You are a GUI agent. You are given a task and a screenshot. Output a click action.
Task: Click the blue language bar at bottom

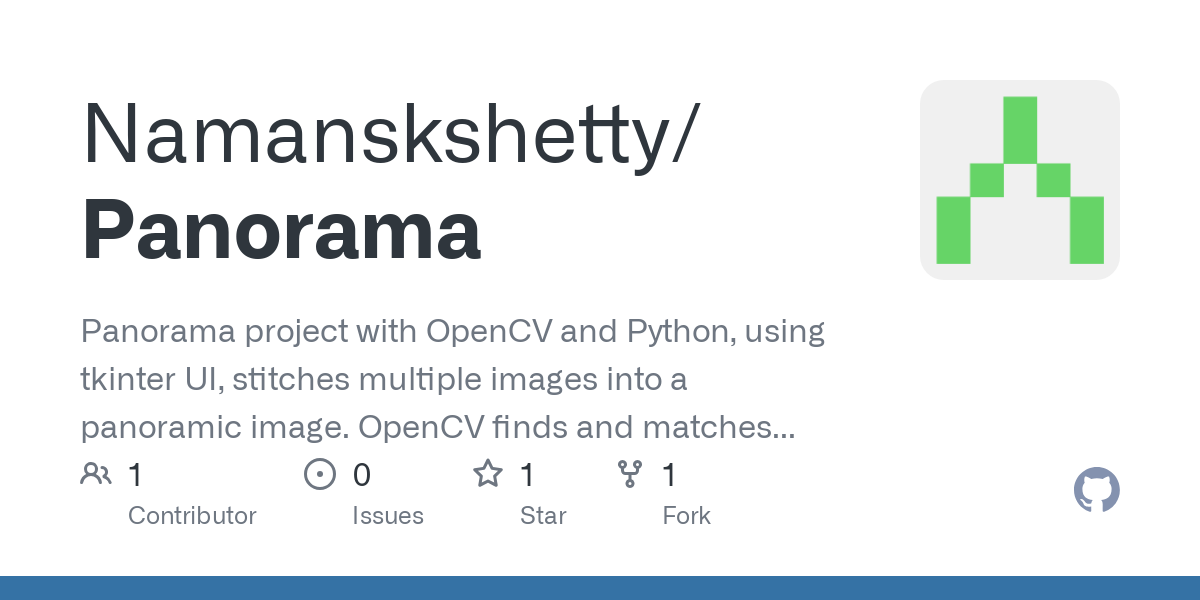(600, 588)
